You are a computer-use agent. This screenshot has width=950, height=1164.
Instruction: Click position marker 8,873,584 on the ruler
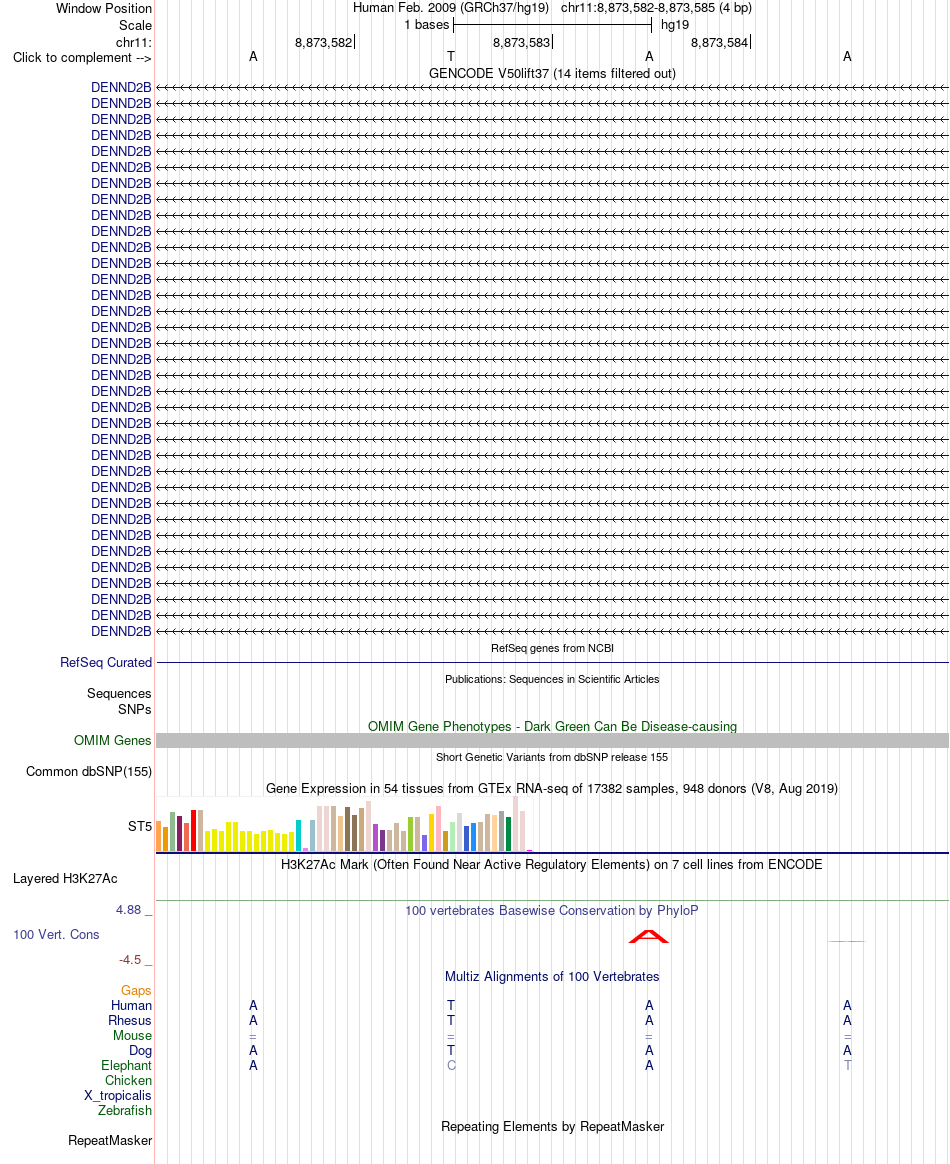pos(720,42)
